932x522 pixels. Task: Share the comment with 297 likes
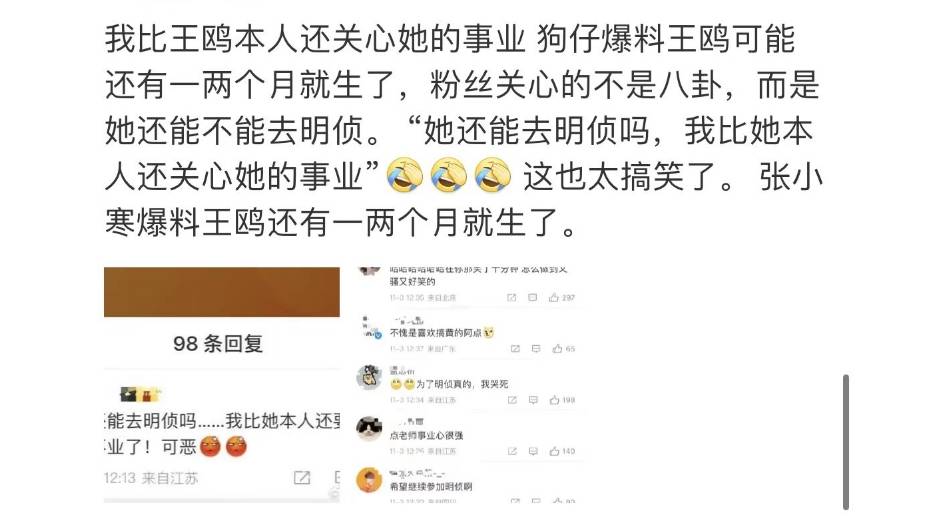pos(511,297)
